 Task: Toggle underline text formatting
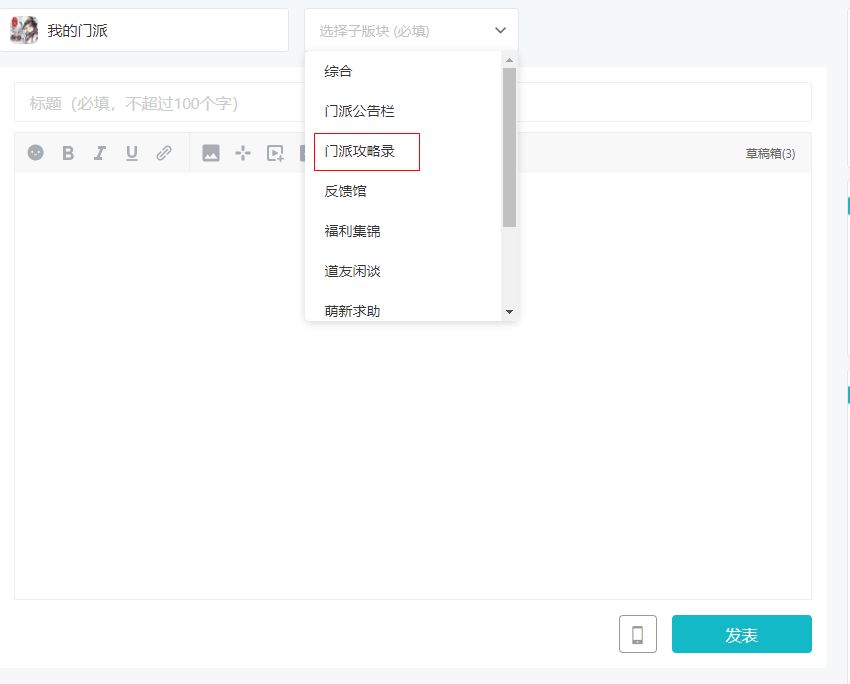[132, 153]
